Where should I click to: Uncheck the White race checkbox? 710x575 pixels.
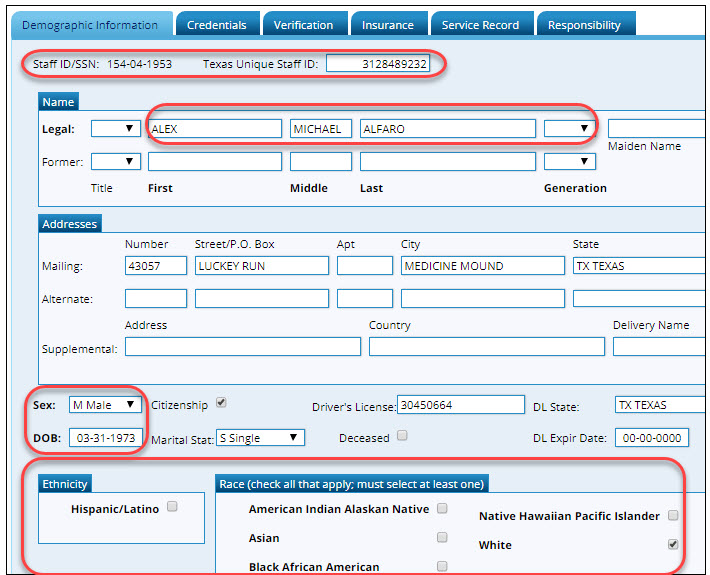point(673,544)
